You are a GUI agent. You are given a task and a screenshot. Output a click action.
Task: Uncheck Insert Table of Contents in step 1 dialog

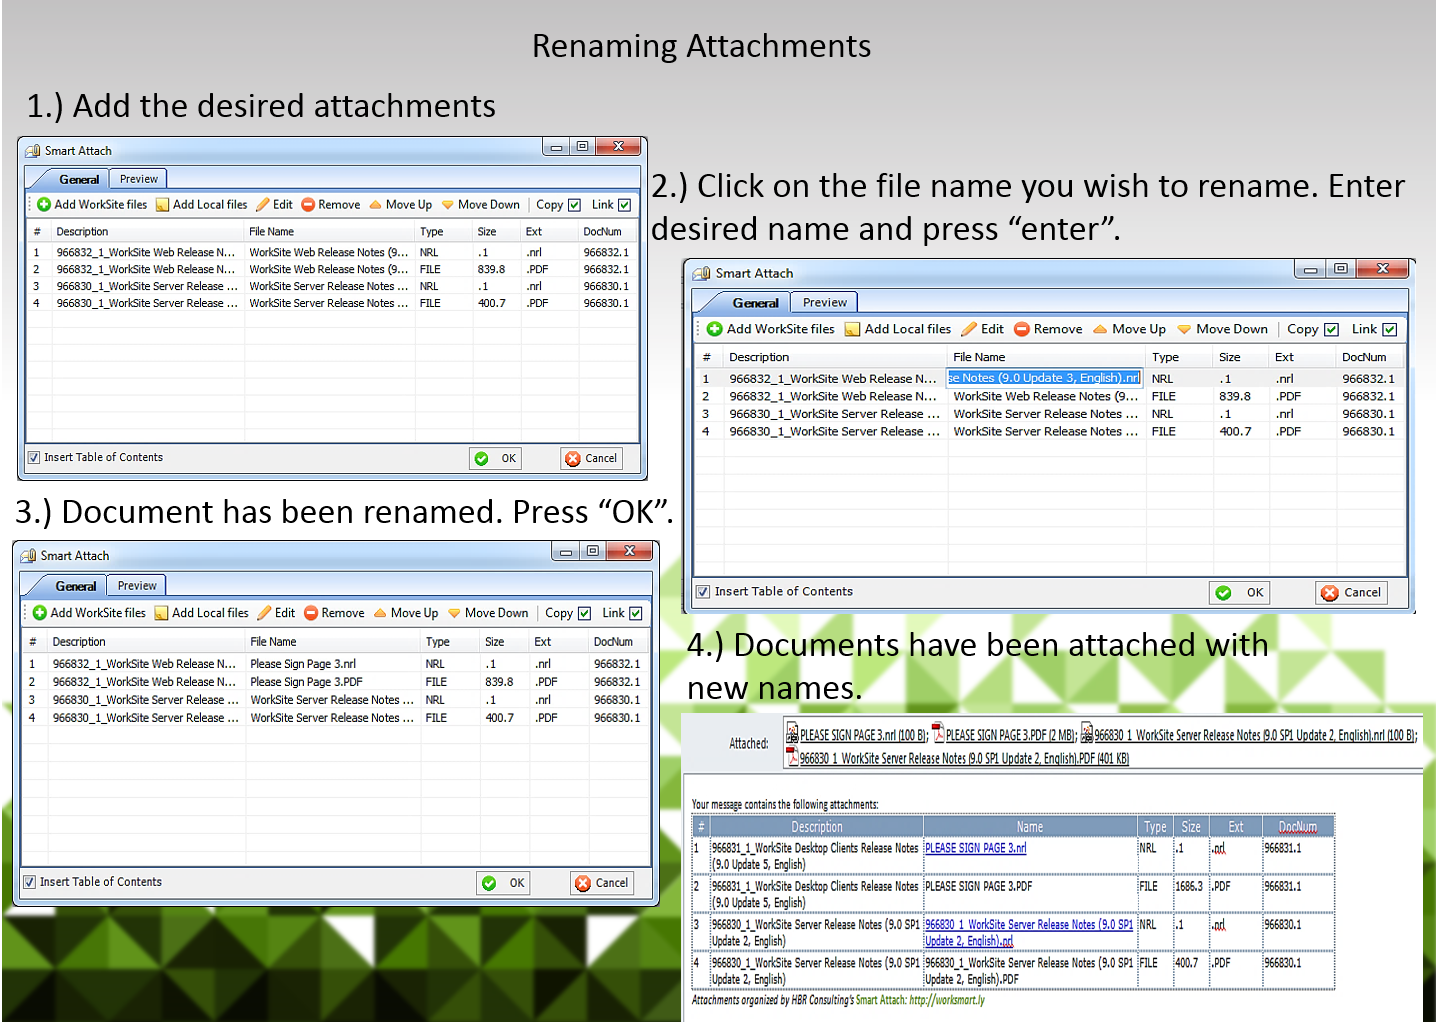(x=34, y=458)
